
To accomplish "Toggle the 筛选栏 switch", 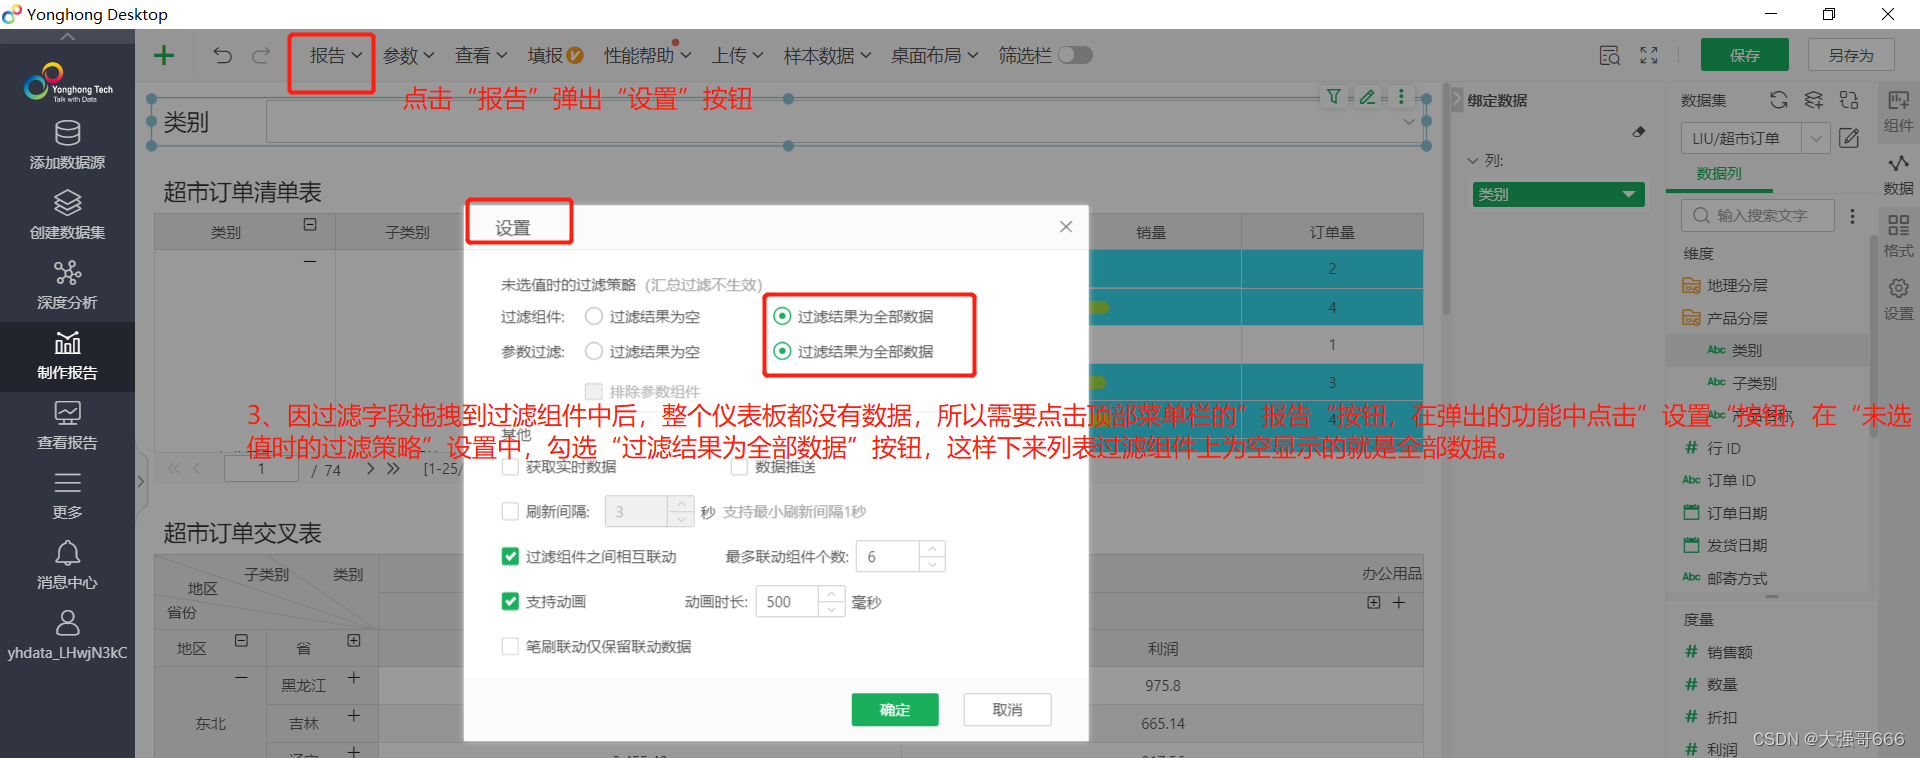I will pos(1075,55).
